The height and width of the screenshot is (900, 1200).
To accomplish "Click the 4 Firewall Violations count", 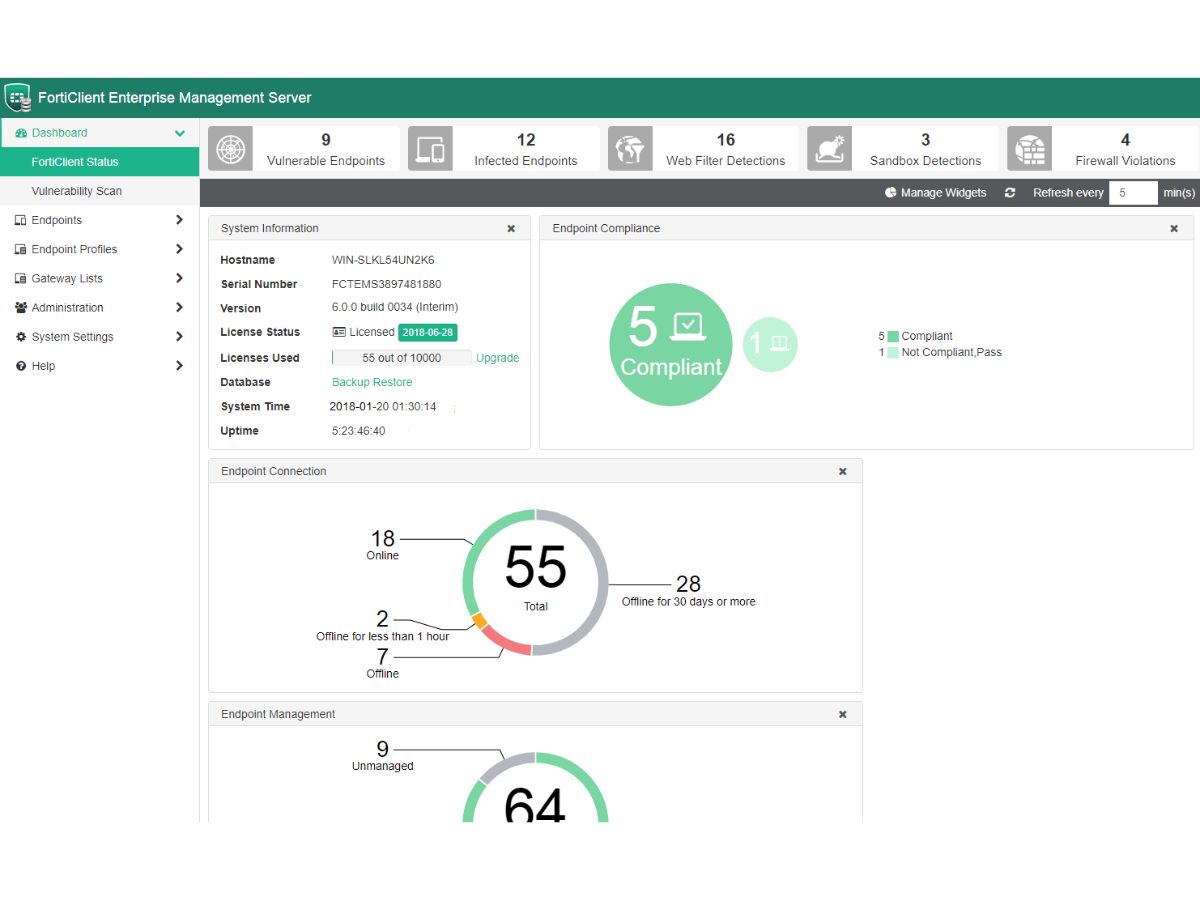I will [x=1126, y=140].
